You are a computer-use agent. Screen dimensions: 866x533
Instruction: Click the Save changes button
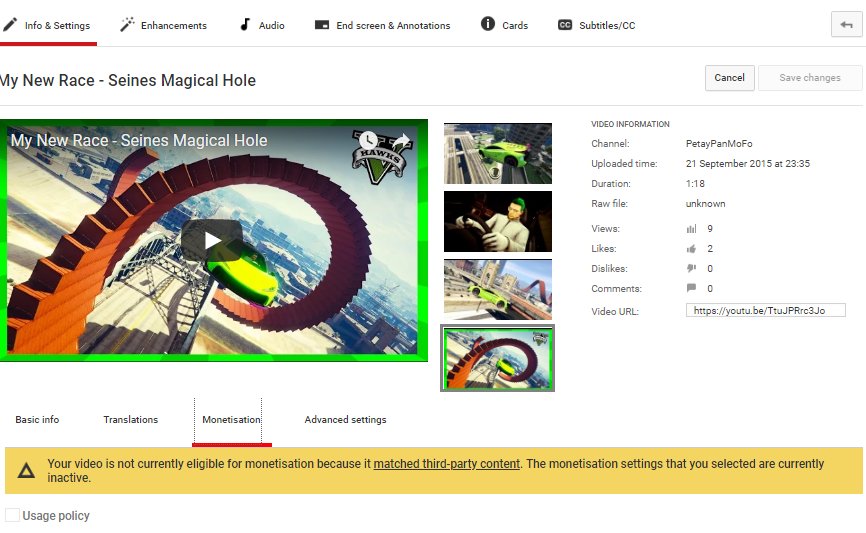pyautogui.click(x=810, y=78)
